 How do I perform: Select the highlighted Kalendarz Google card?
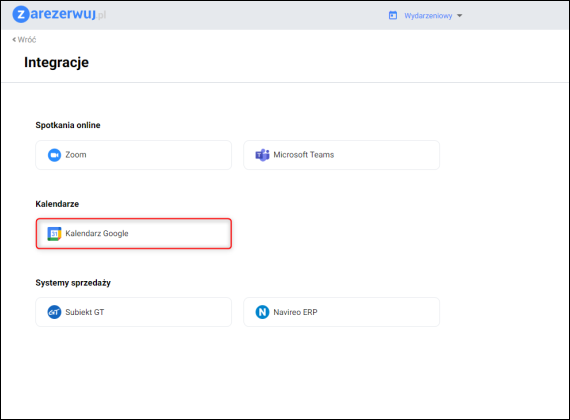click(133, 233)
